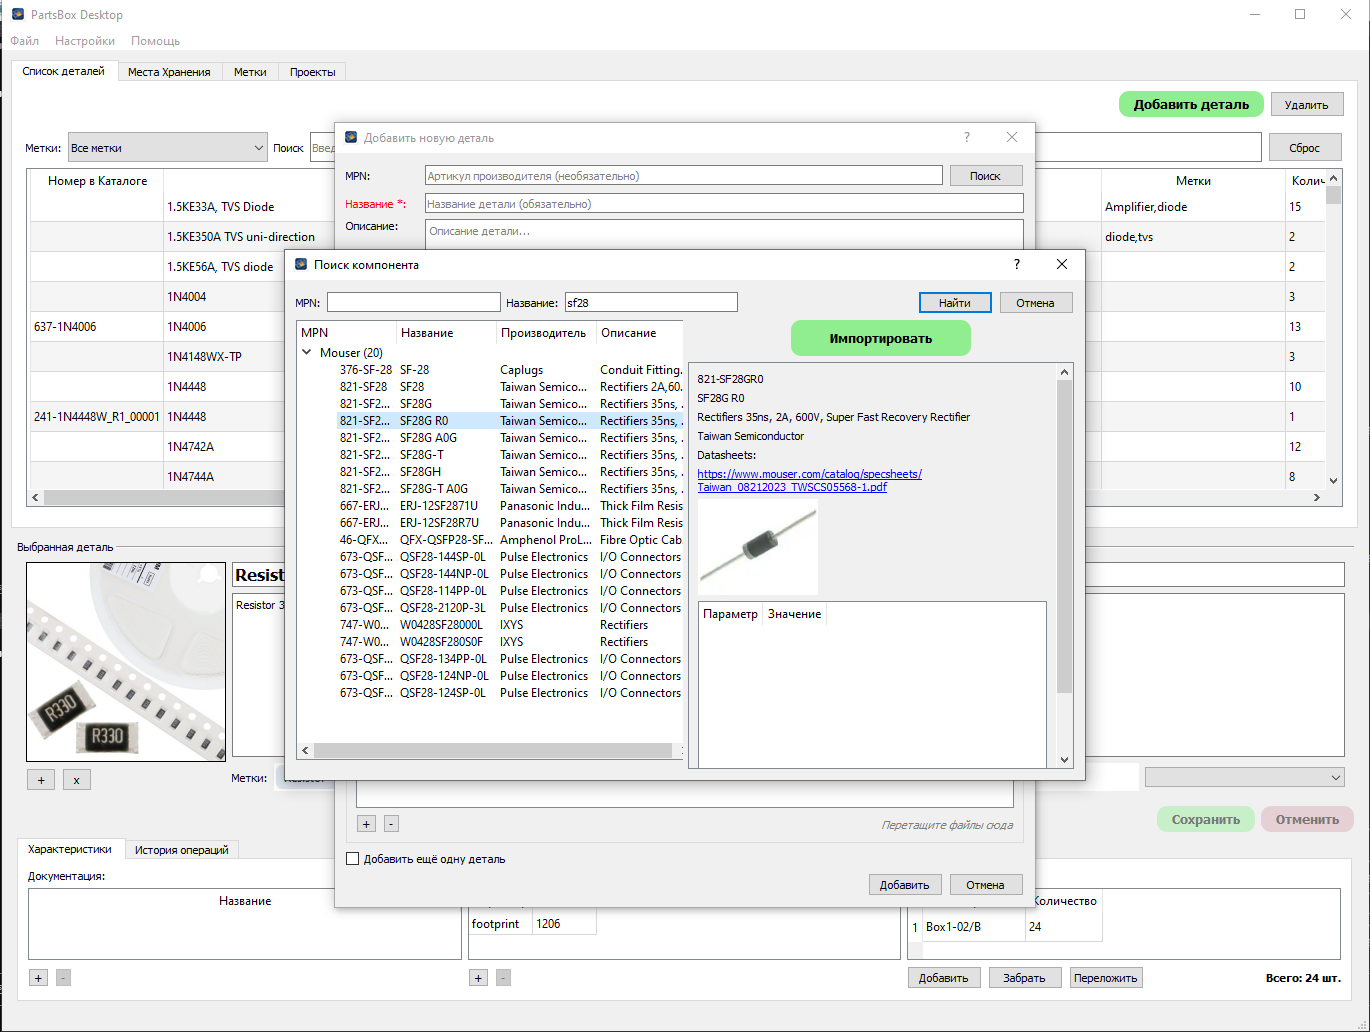Open the Все метки dropdown

point(167,147)
